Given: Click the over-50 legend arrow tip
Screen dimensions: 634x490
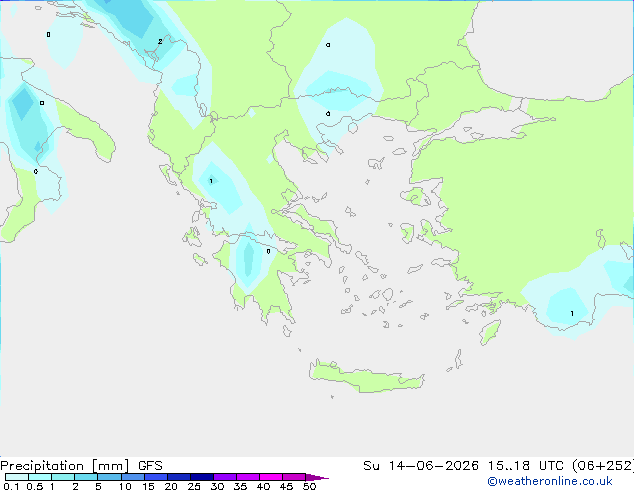Looking at the screenshot, I should (x=317, y=477).
